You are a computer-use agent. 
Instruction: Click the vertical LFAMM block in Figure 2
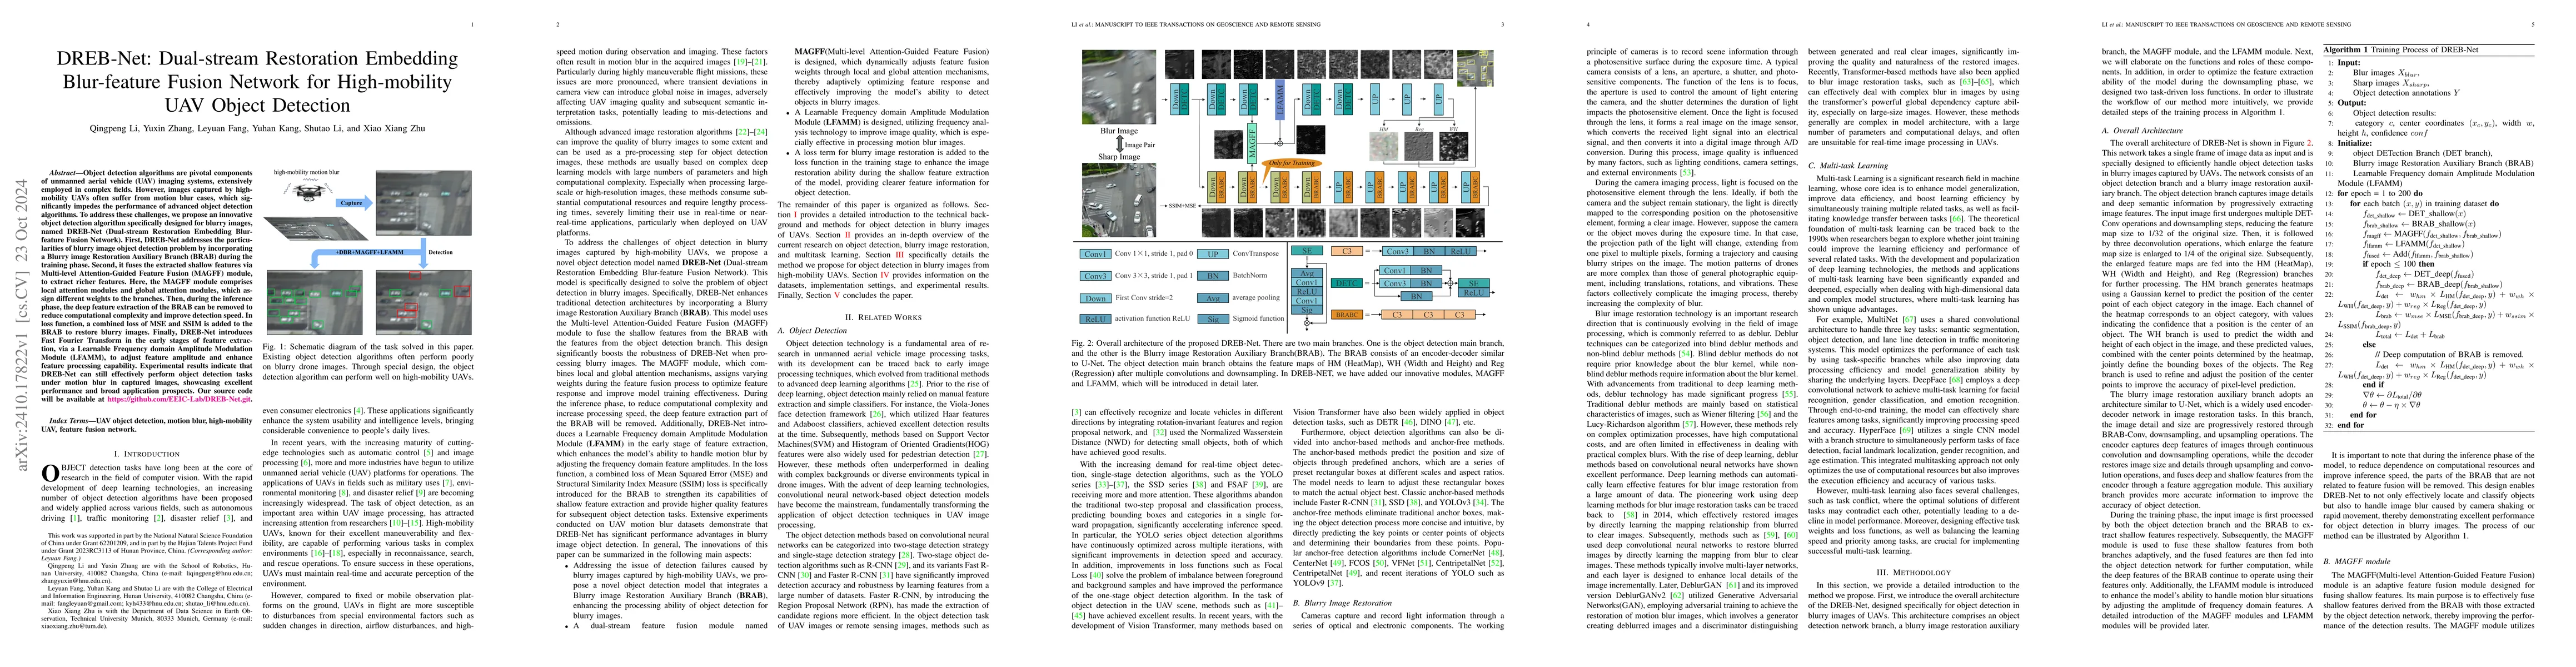click(1279, 100)
